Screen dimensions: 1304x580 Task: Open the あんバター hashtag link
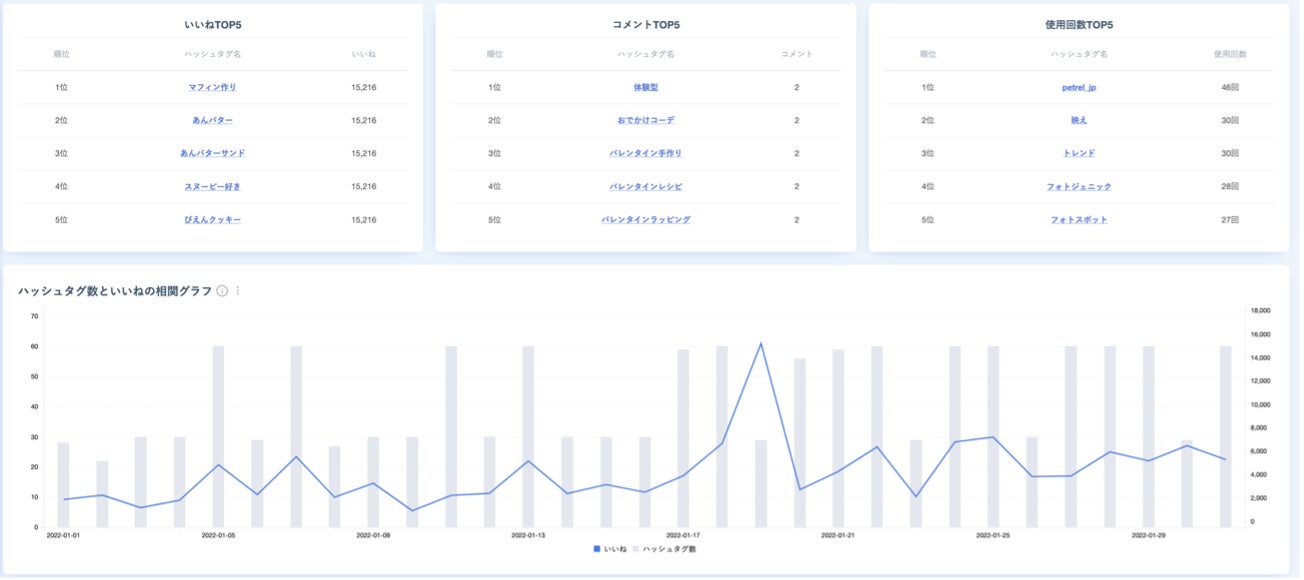212,120
